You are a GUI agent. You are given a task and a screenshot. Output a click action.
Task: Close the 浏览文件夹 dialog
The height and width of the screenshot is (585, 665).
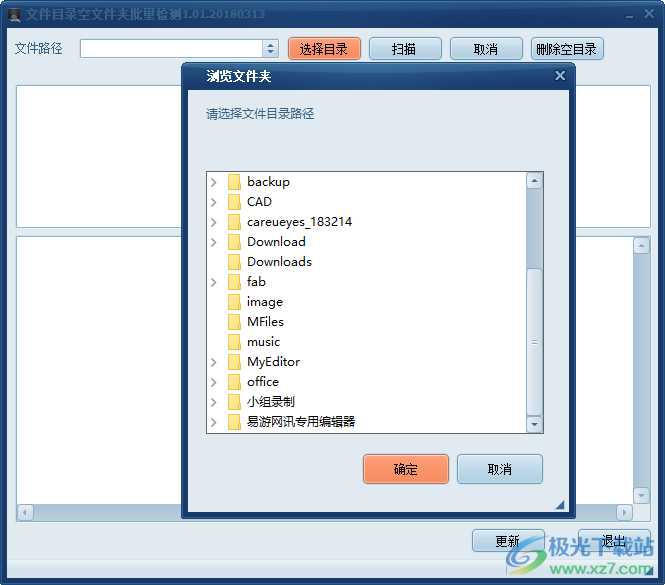pos(560,76)
